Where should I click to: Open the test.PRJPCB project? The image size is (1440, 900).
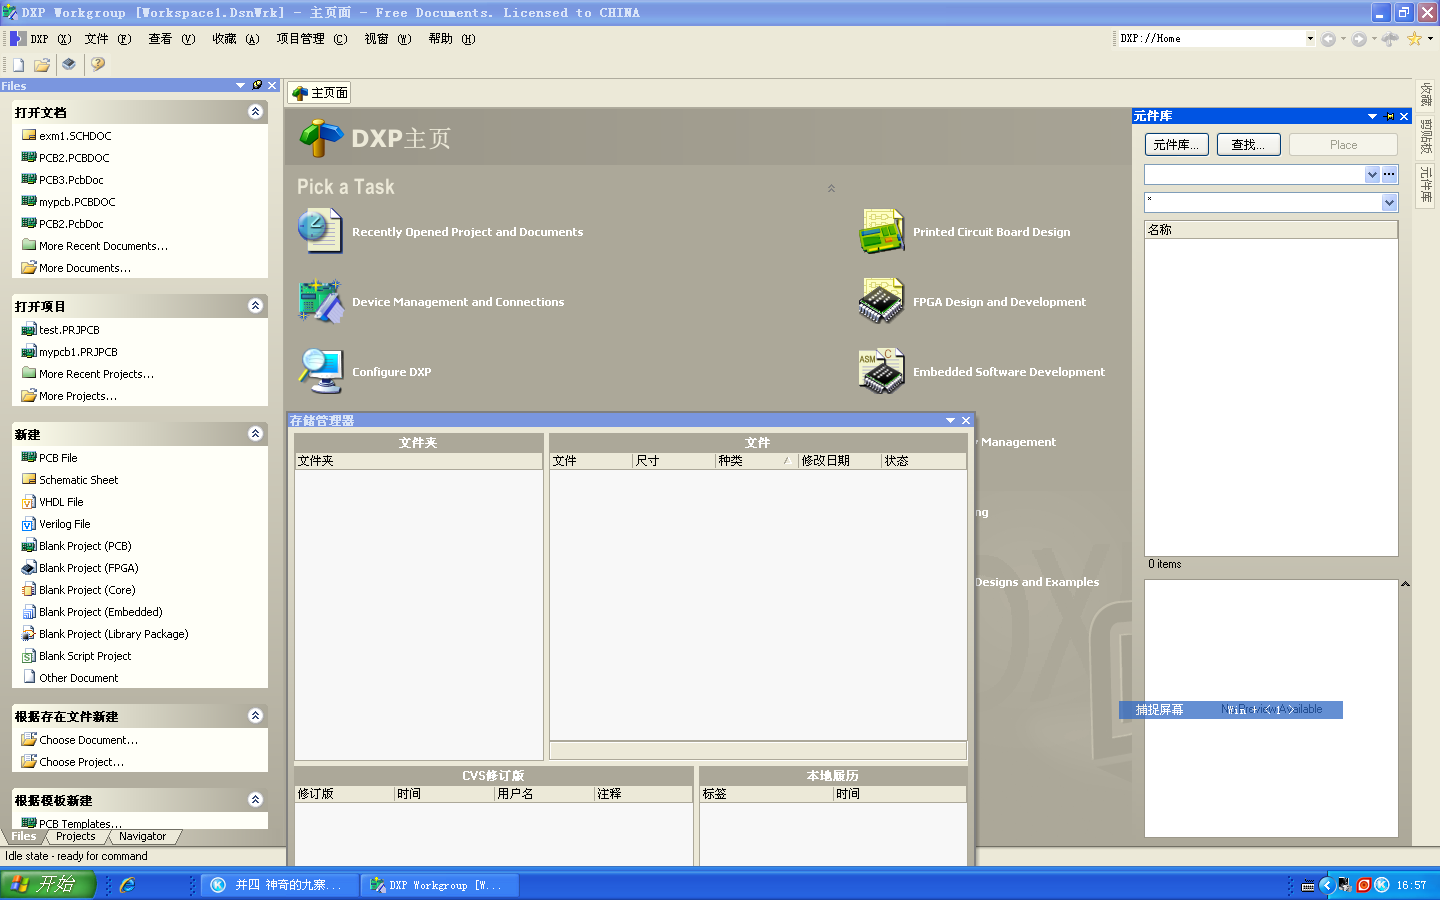click(69, 330)
